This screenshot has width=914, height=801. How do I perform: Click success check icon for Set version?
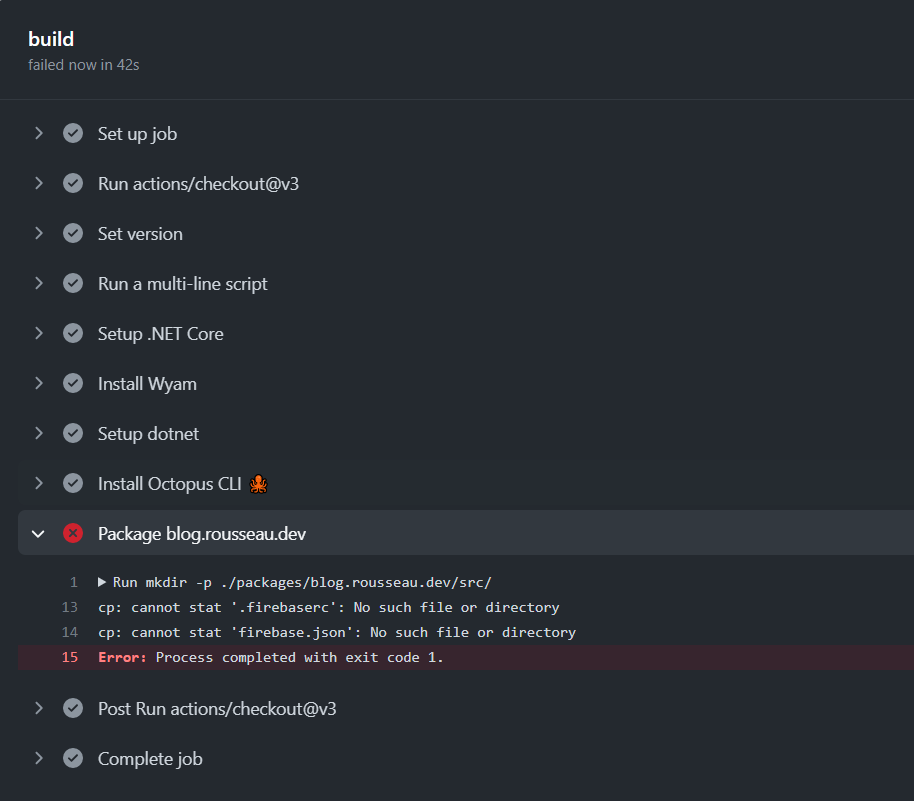click(73, 234)
